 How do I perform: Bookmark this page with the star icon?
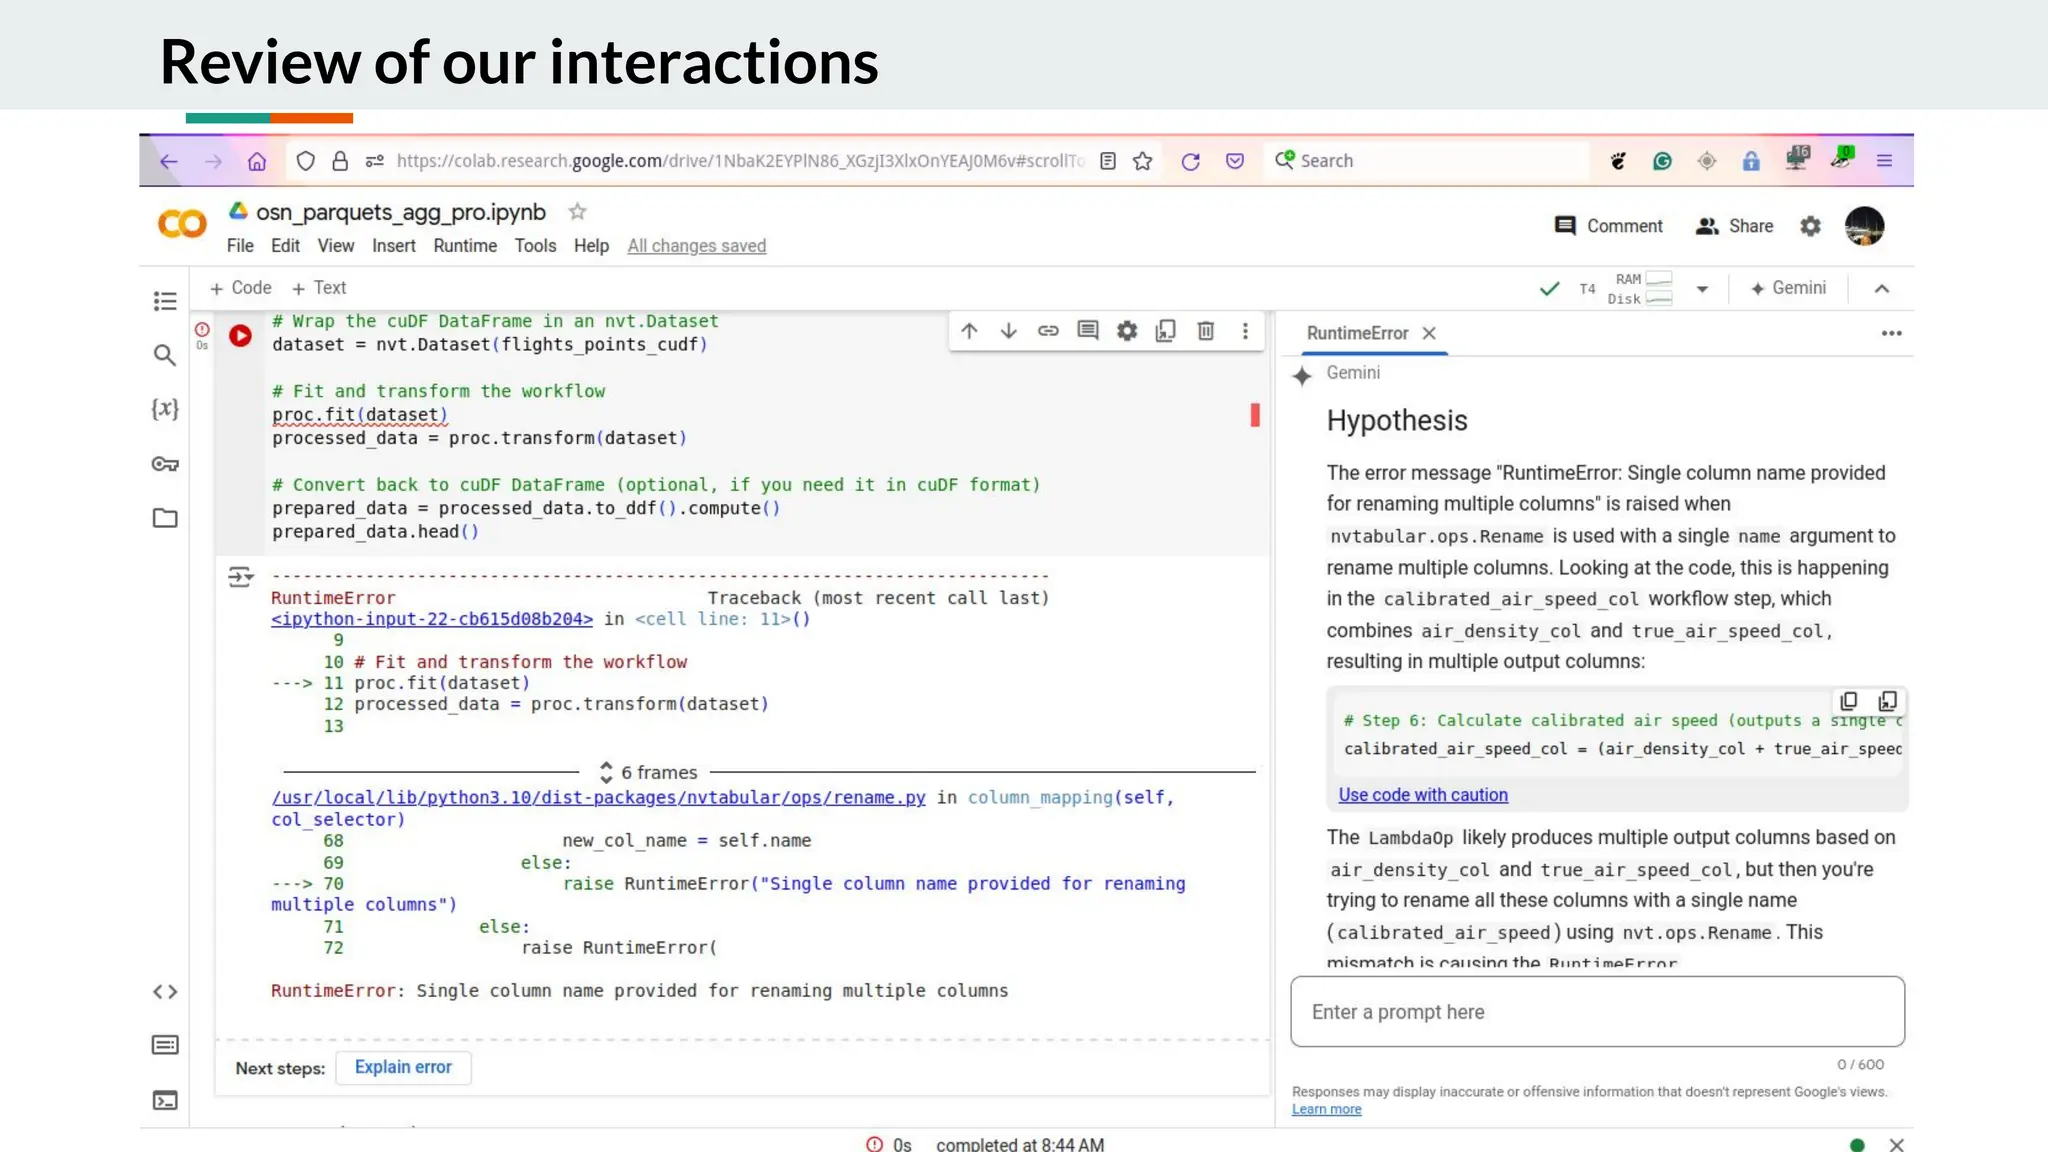[1143, 161]
